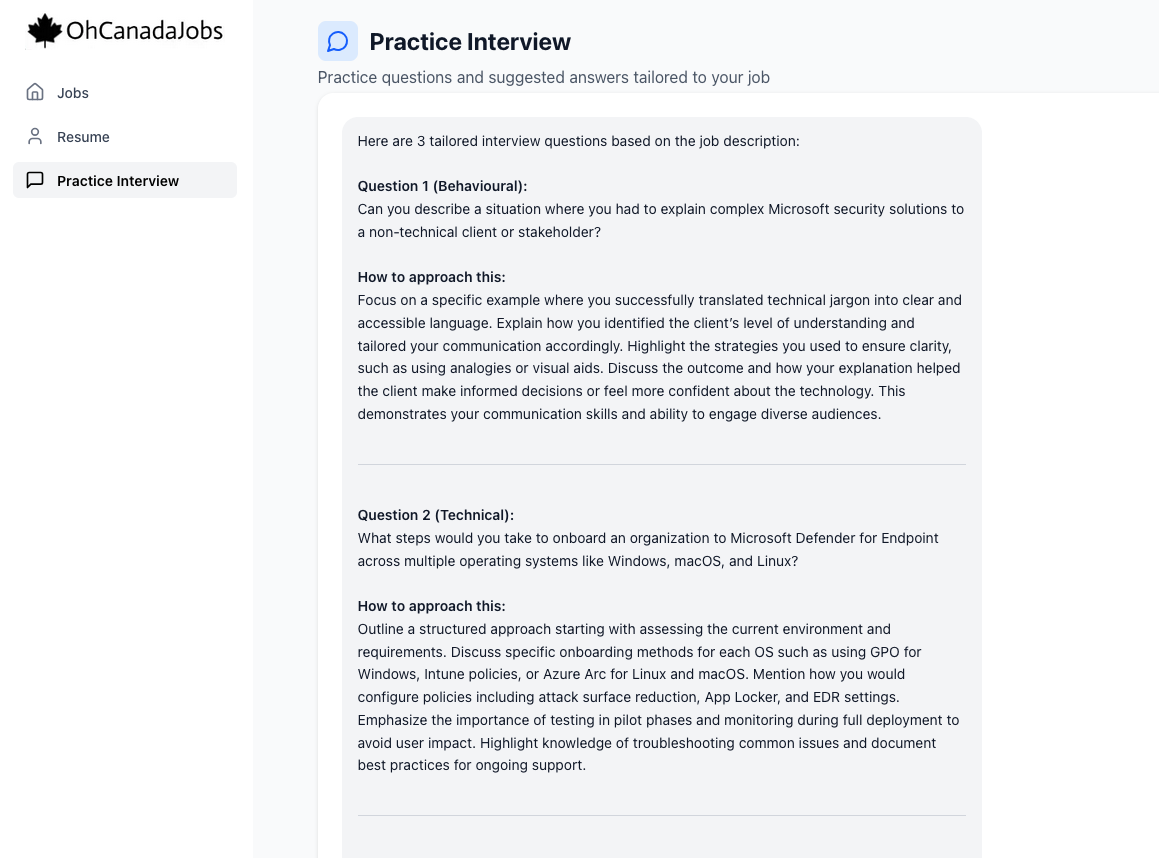The height and width of the screenshot is (858, 1159).
Task: Click the person icon beside Resume
Action: 35,136
